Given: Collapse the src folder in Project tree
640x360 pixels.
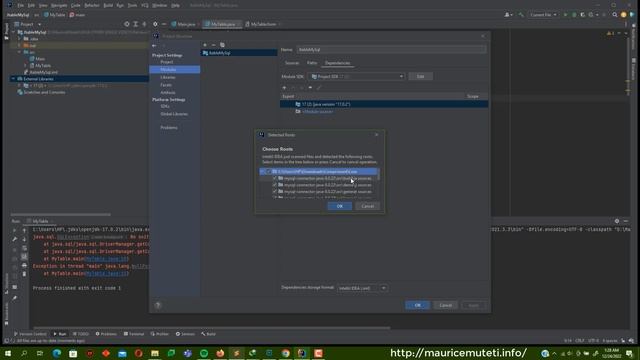Looking at the screenshot, I should (x=19, y=52).
